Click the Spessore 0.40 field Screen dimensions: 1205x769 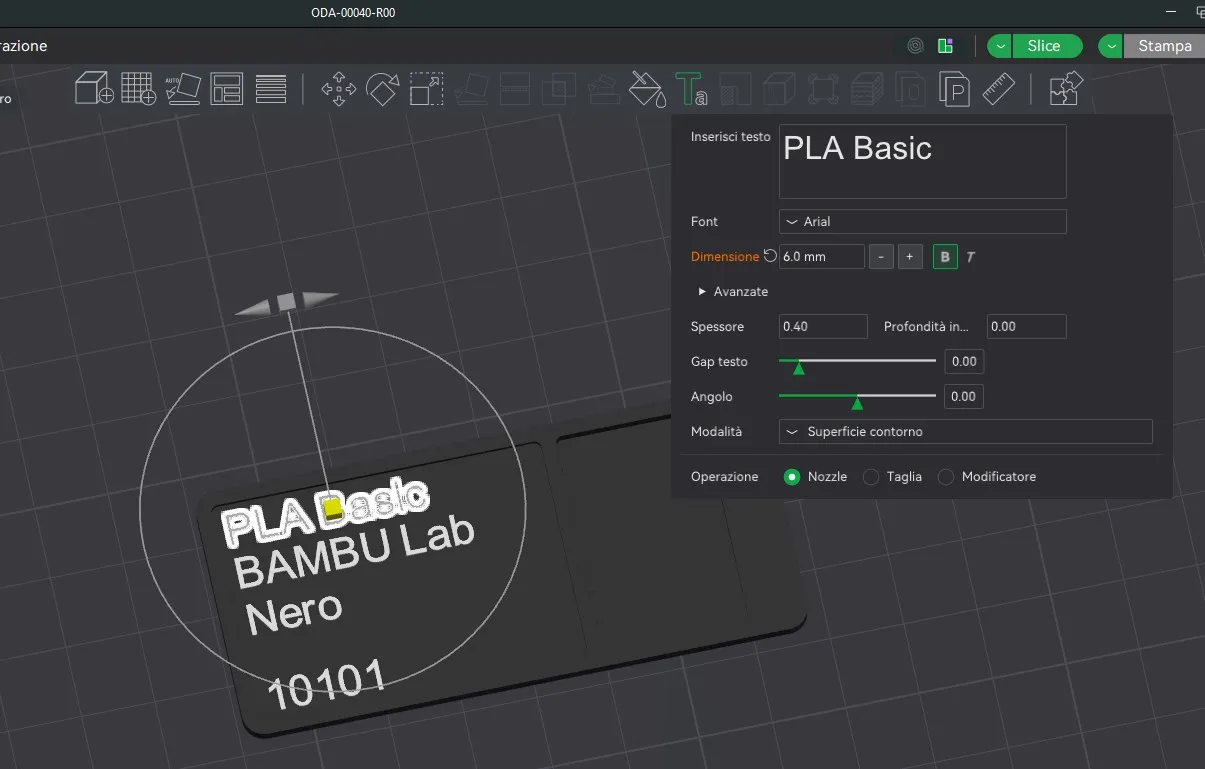tap(823, 326)
